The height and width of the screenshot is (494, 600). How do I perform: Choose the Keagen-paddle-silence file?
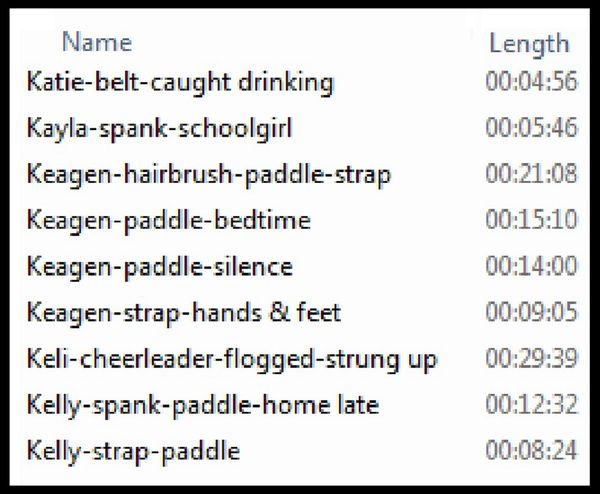pos(160,266)
